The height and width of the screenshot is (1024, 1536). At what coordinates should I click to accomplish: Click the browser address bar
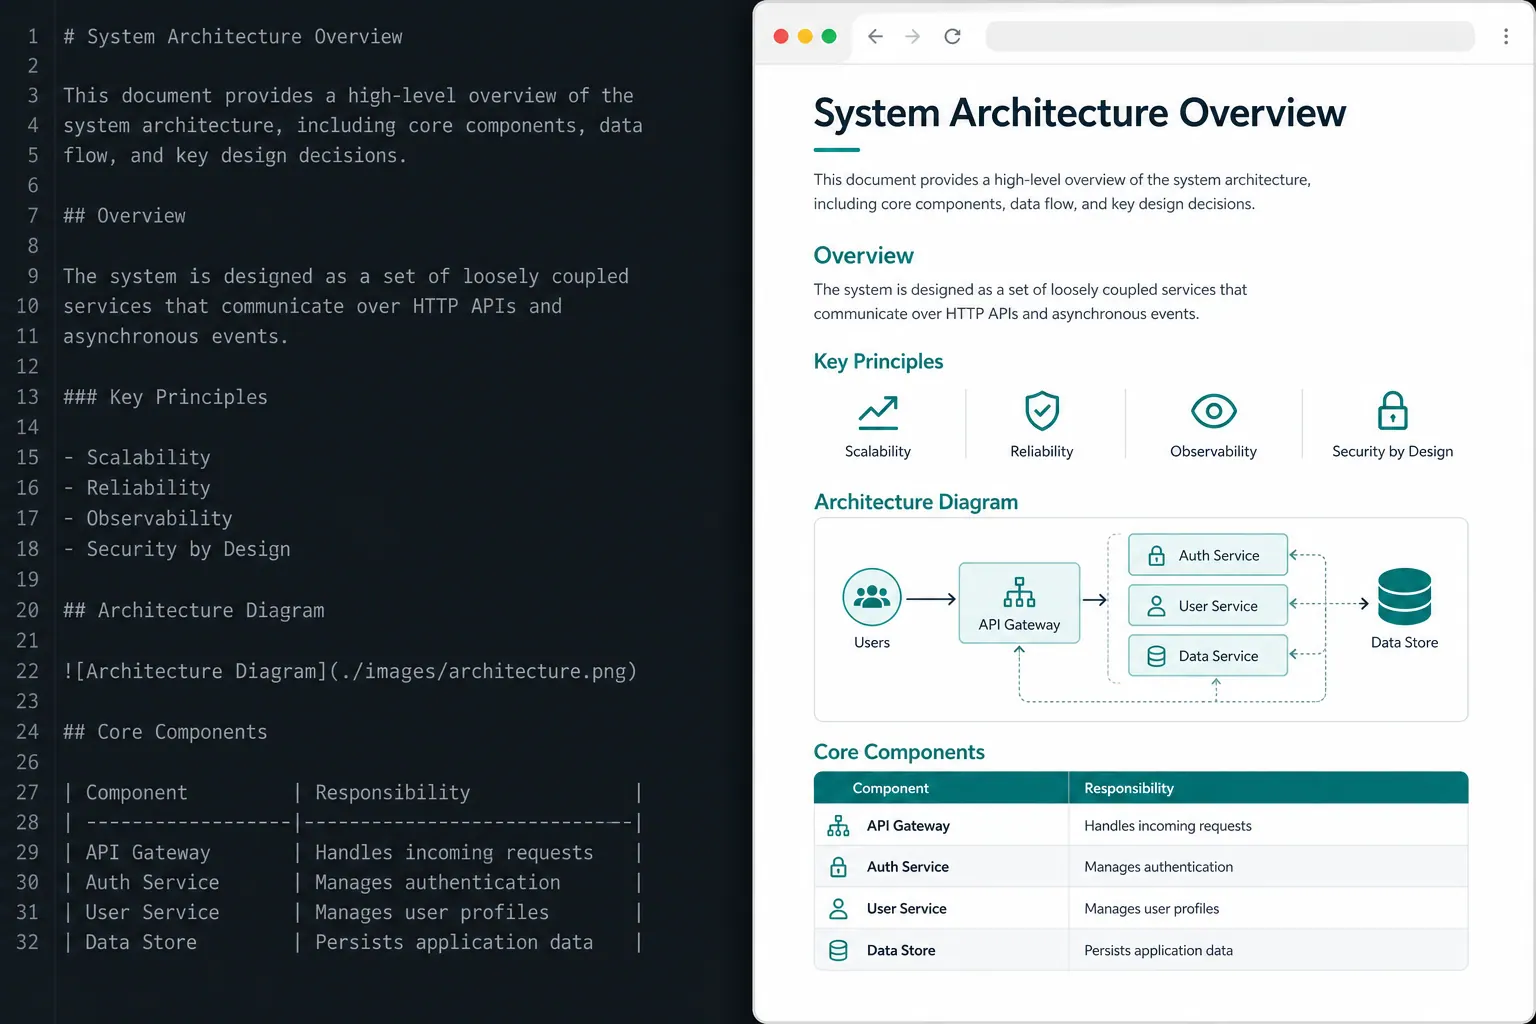1230,36
